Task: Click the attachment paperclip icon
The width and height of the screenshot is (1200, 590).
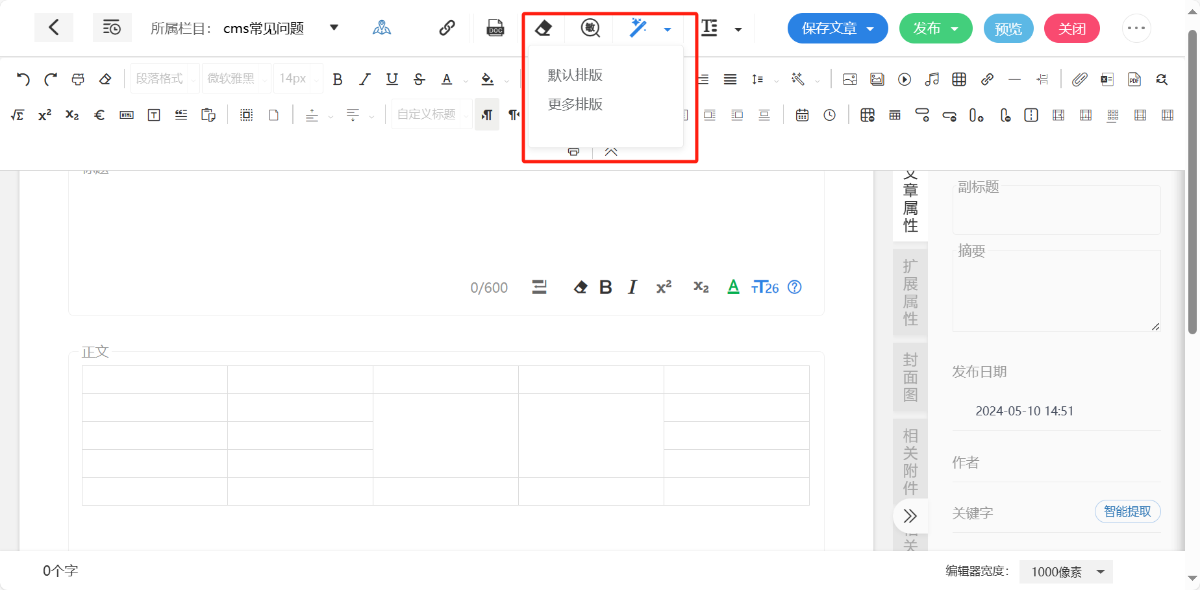Action: point(1080,79)
